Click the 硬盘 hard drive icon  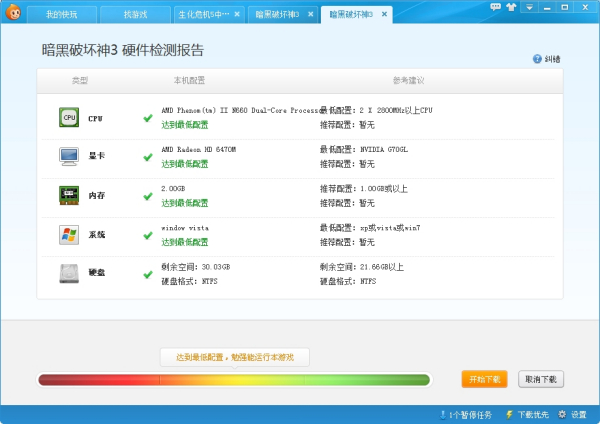pyautogui.click(x=69, y=274)
